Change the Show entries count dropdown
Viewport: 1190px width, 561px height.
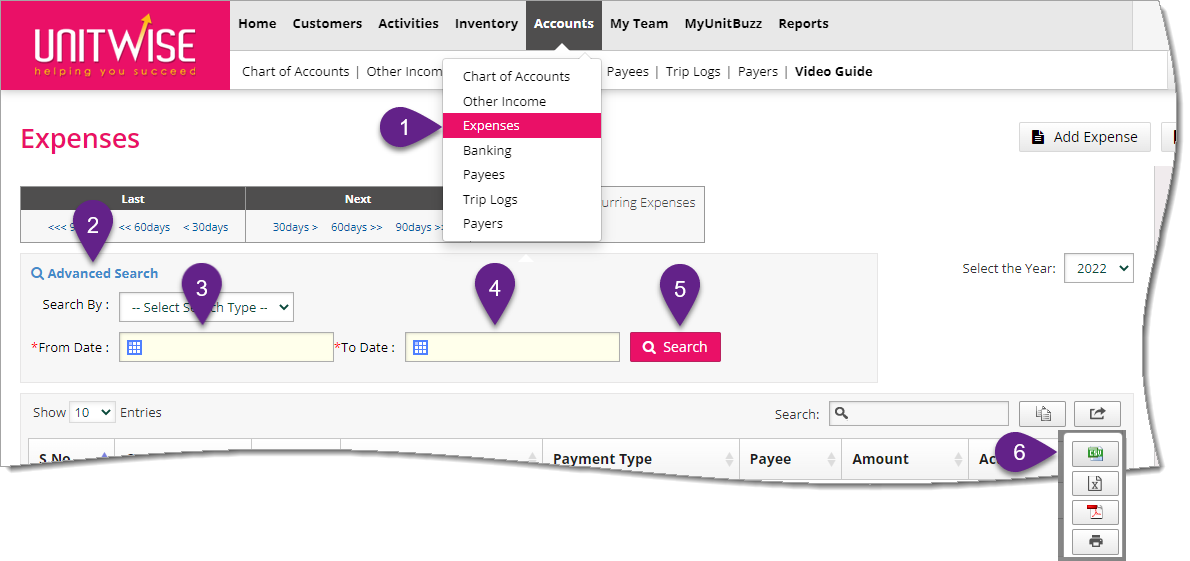pyautogui.click(x=92, y=412)
